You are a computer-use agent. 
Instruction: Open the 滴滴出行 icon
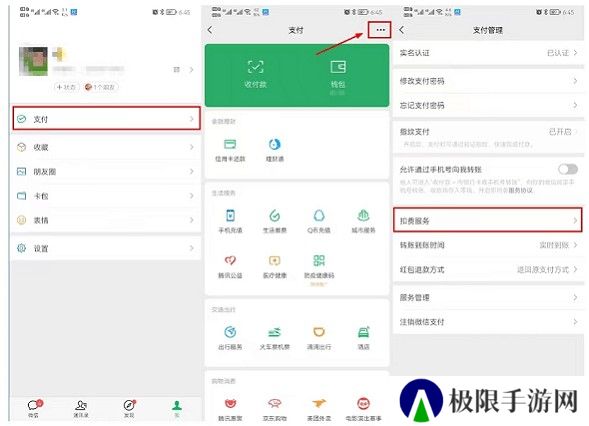(x=319, y=332)
